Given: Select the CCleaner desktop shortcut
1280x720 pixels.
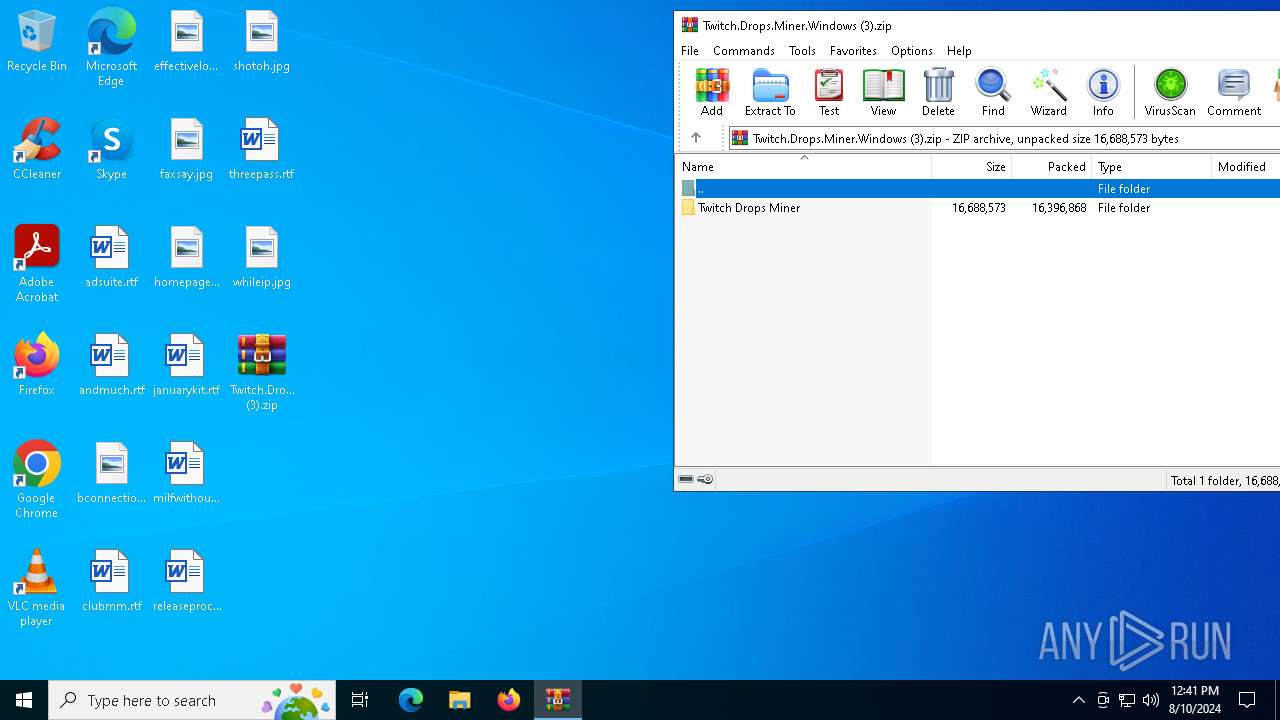Looking at the screenshot, I should [x=37, y=149].
